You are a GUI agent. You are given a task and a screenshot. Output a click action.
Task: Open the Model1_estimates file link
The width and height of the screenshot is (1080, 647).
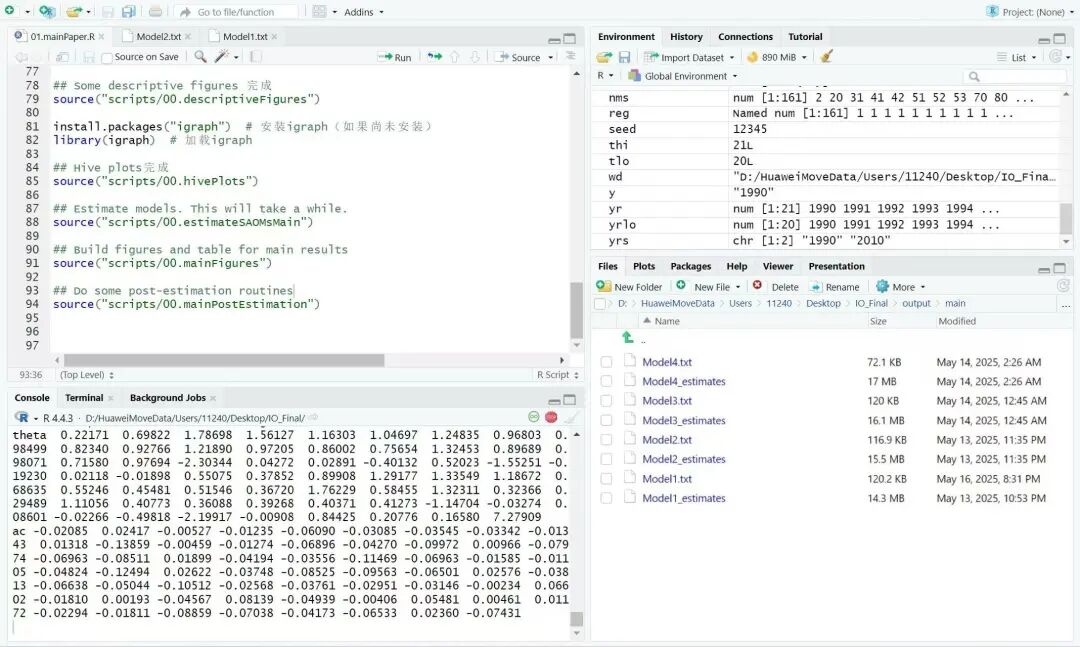pyautogui.click(x=684, y=498)
